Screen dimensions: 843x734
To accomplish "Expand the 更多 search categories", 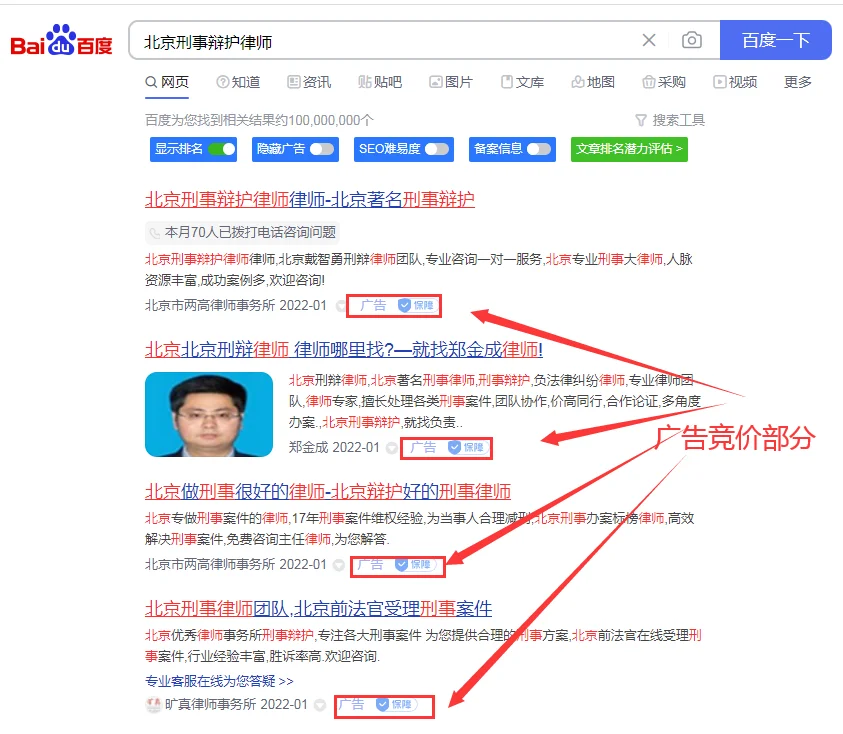I will point(797,82).
